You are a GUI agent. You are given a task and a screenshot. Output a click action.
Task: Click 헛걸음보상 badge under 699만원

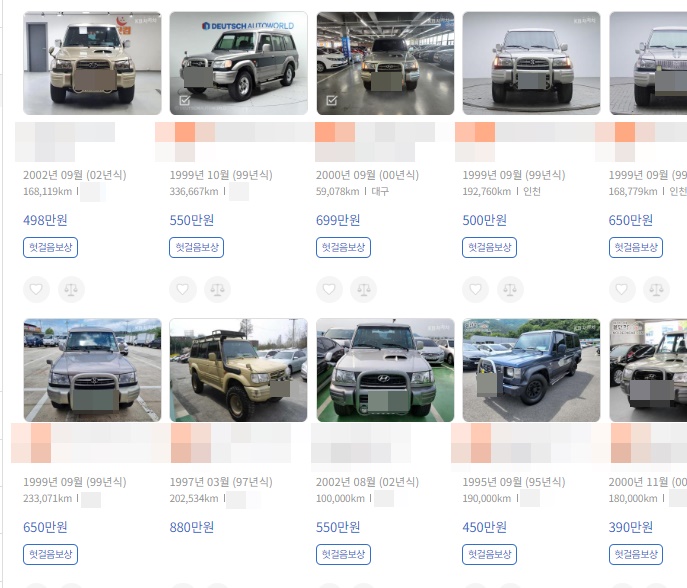pyautogui.click(x=344, y=248)
